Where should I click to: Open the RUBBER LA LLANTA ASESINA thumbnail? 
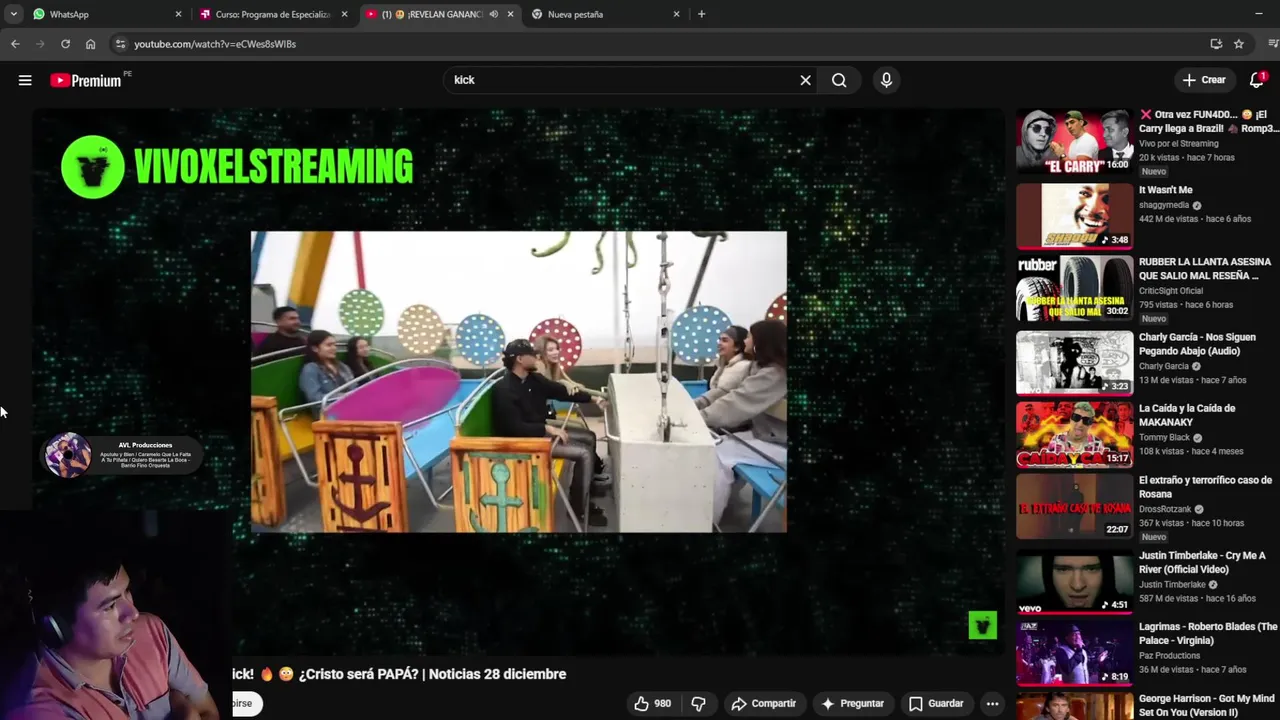click(x=1075, y=288)
